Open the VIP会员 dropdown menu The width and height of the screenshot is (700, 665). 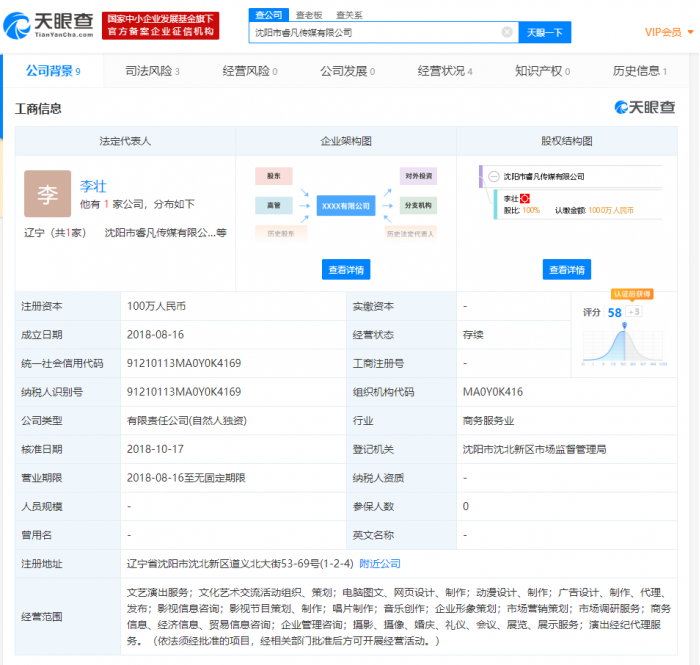point(669,32)
